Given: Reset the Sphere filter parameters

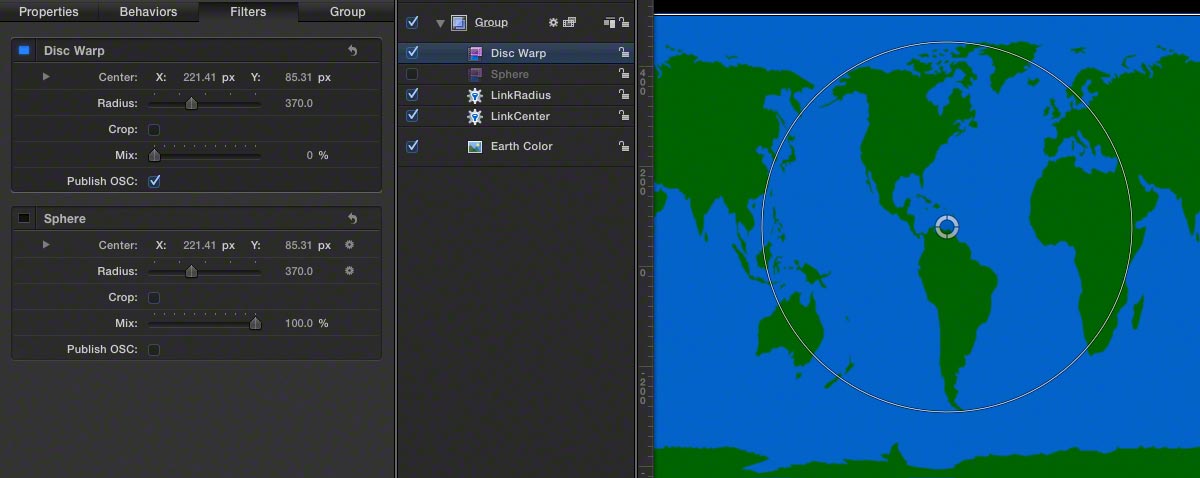Looking at the screenshot, I should click(x=352, y=219).
